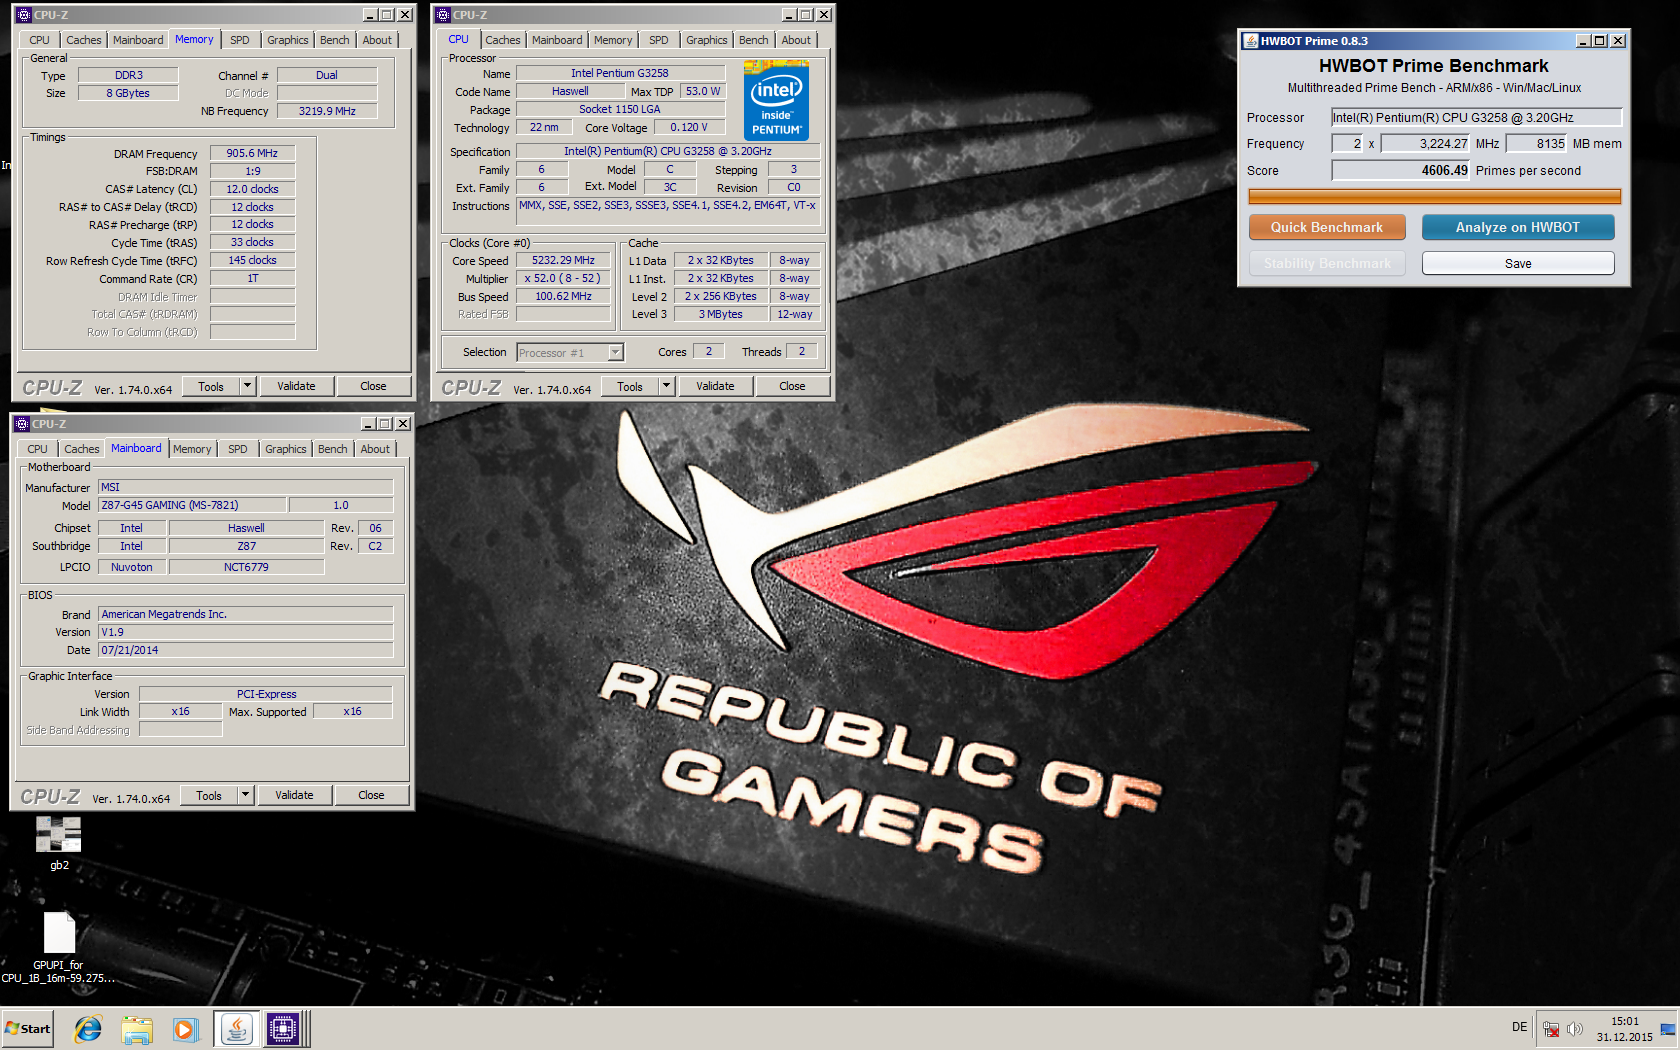This screenshot has width=1680, height=1050.
Task: Click the Frequency field showing 3,224.27
Action: [1425, 143]
